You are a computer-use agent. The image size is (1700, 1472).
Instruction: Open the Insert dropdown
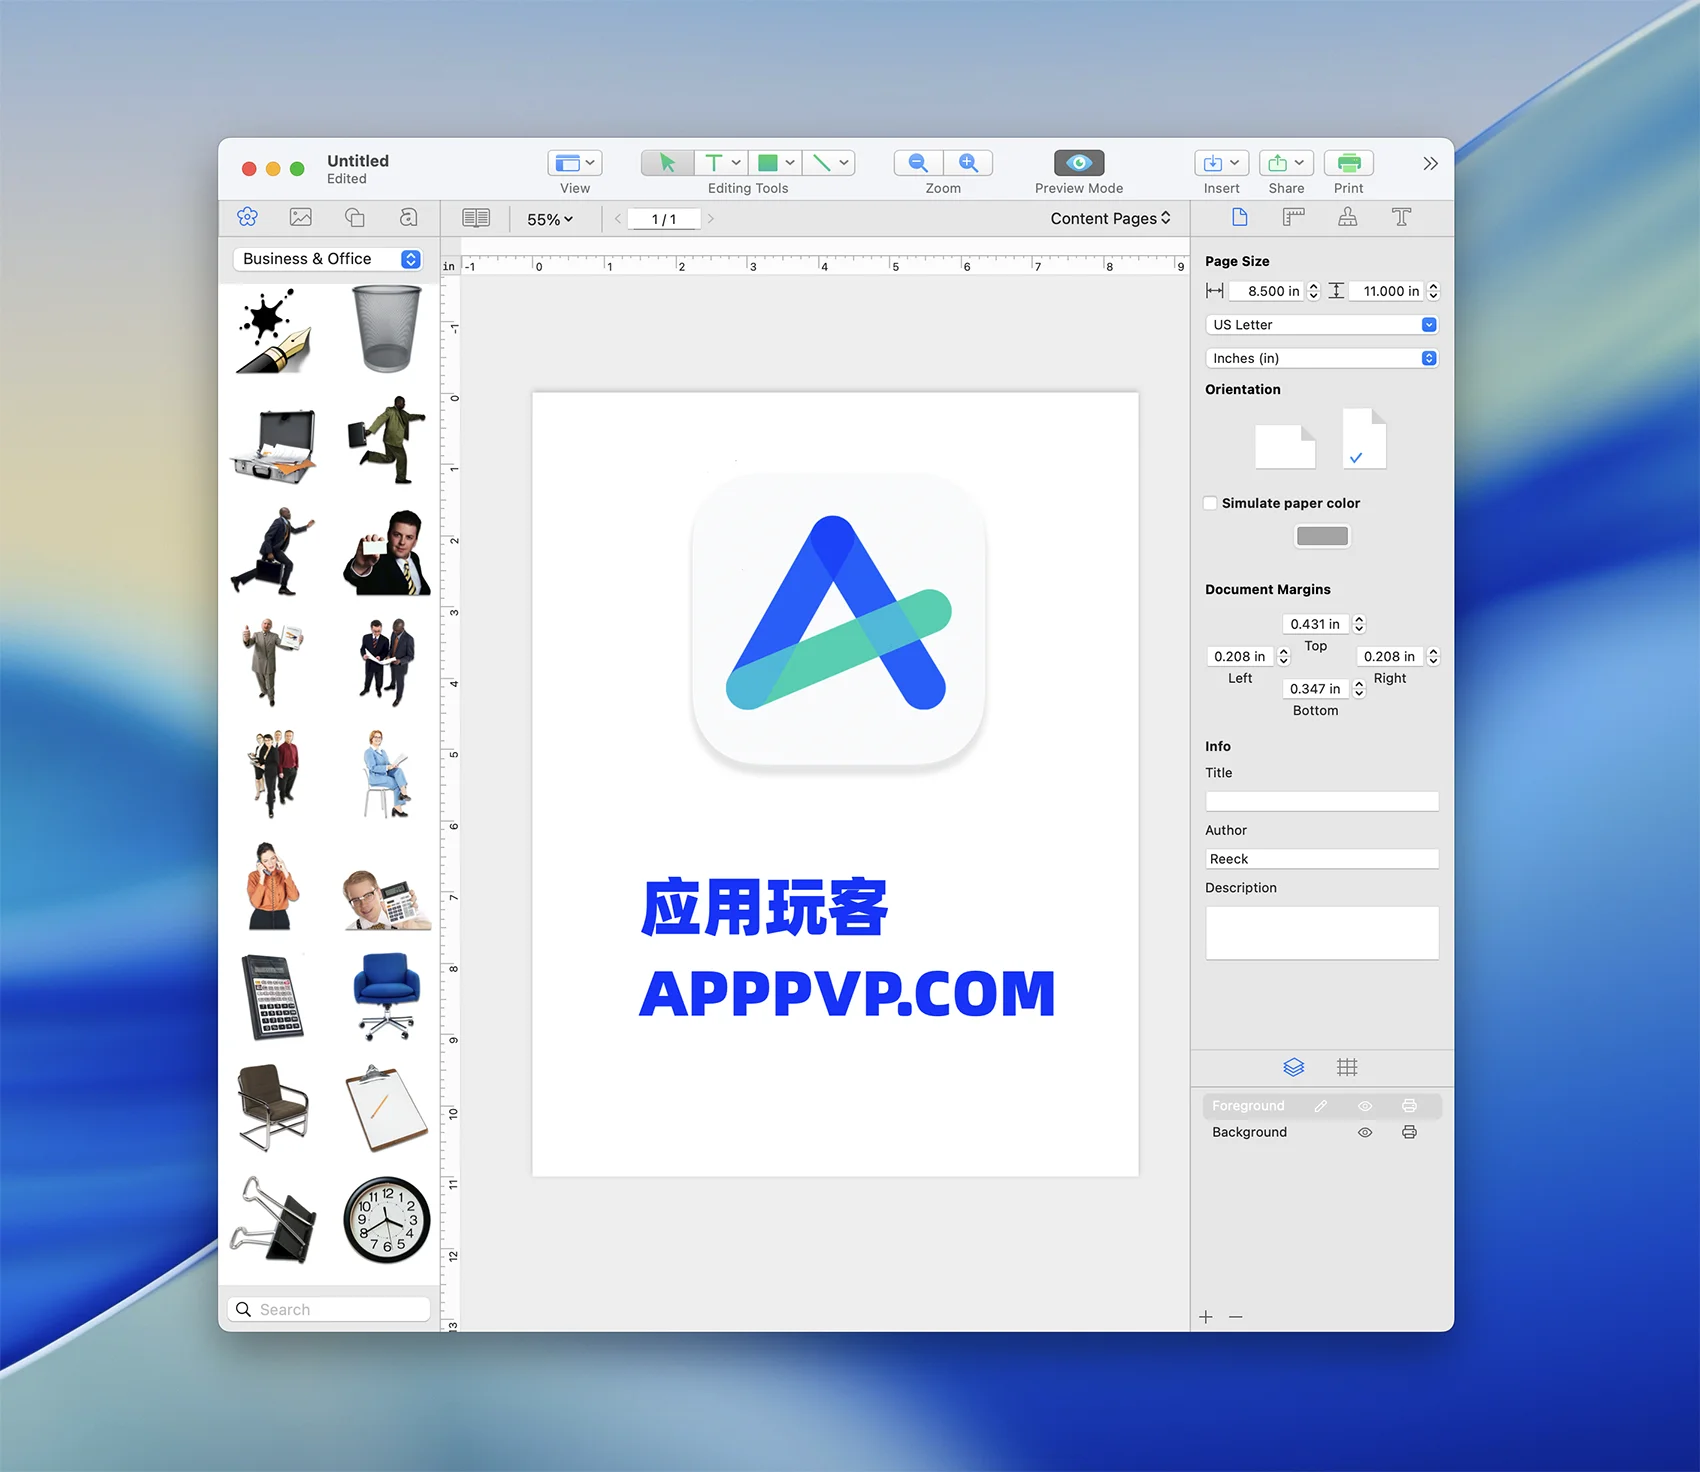[1221, 163]
